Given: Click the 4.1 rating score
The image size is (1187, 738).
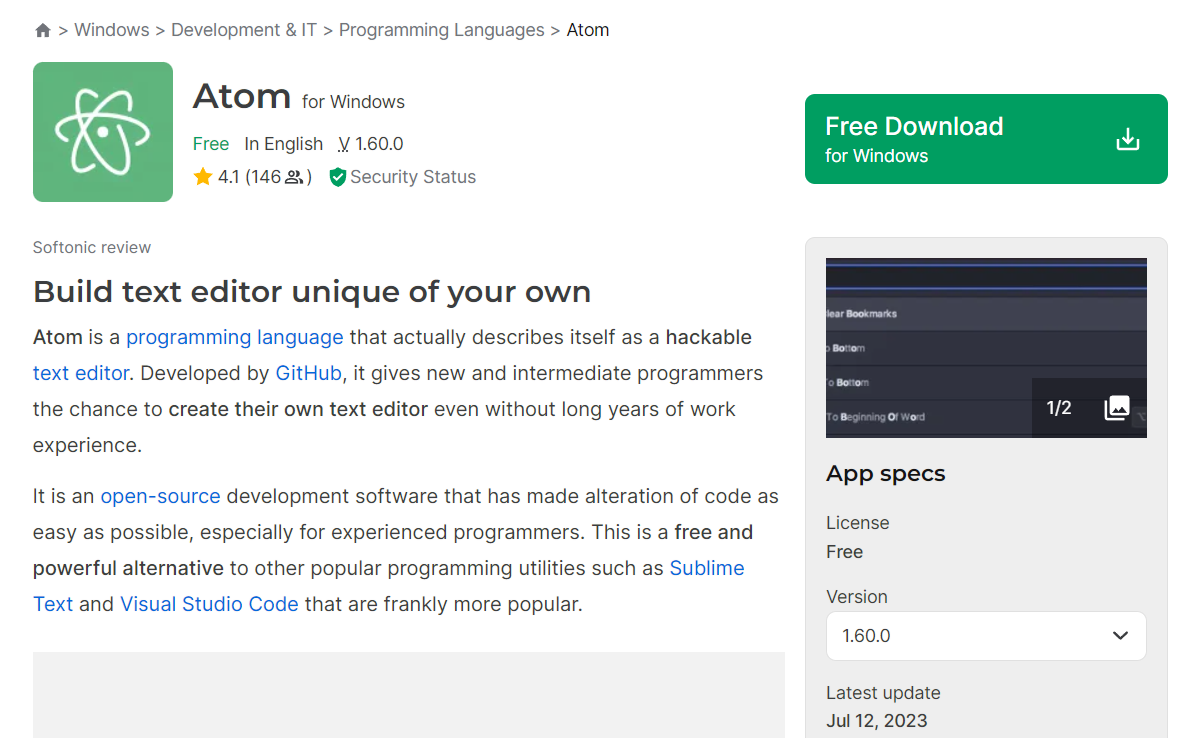Looking at the screenshot, I should [x=229, y=177].
